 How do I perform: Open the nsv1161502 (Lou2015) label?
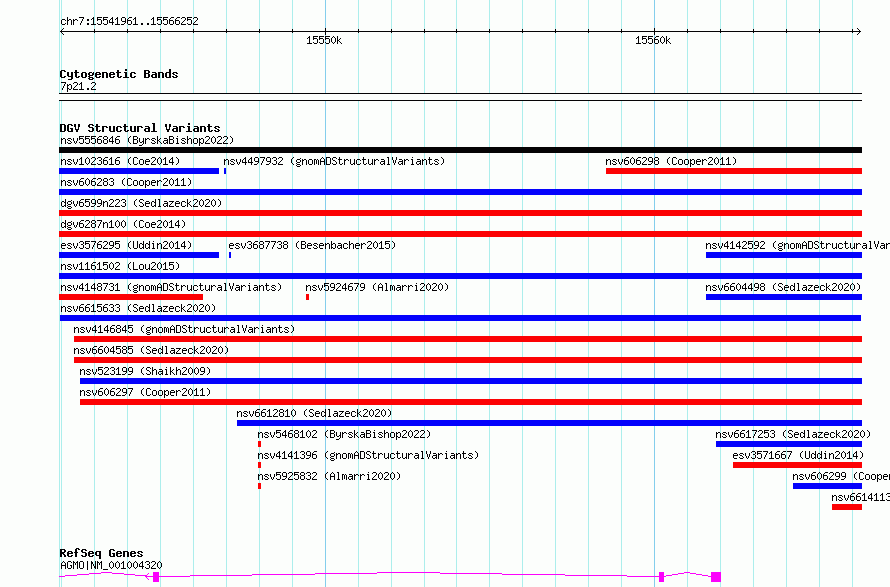pos(120,266)
